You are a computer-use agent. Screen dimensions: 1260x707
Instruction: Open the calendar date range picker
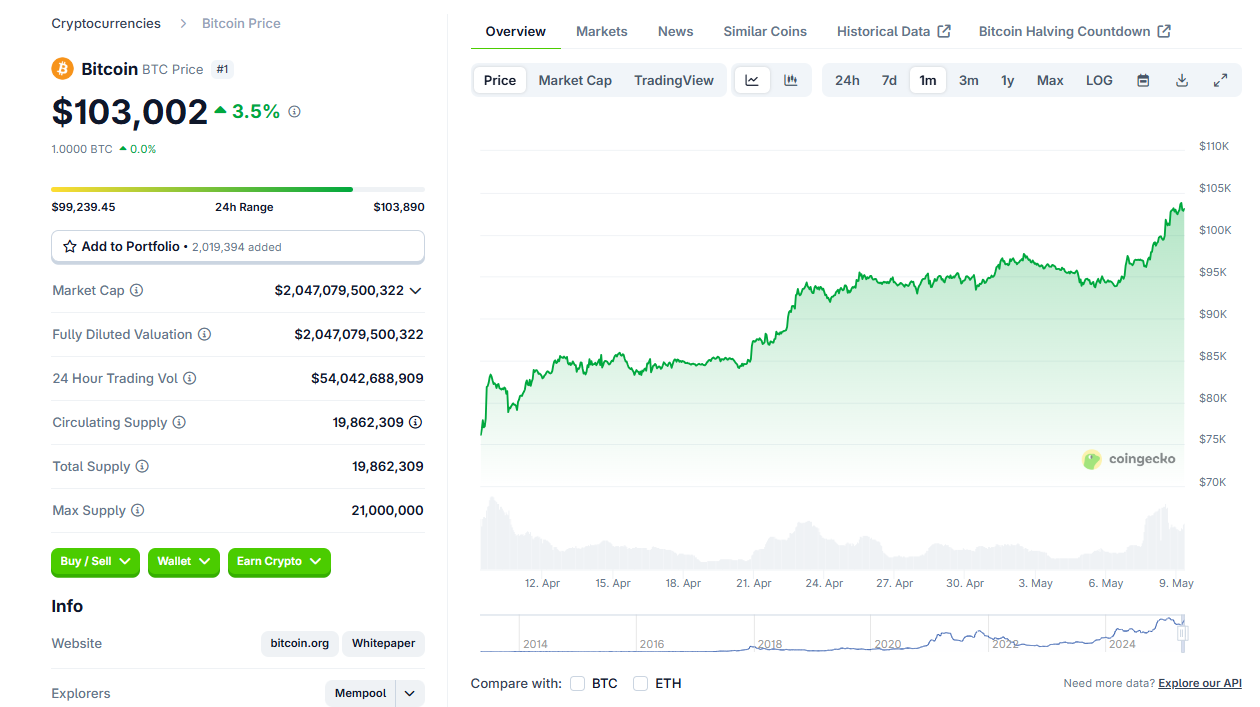(1143, 80)
